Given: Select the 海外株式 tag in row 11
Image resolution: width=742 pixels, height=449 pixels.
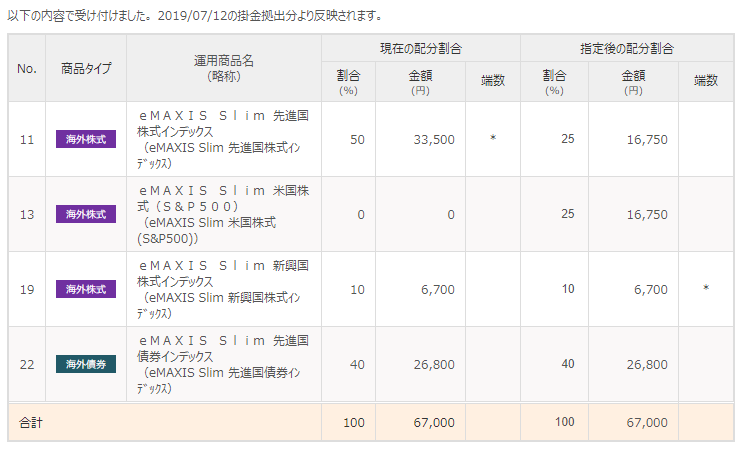Looking at the screenshot, I should (x=86, y=139).
